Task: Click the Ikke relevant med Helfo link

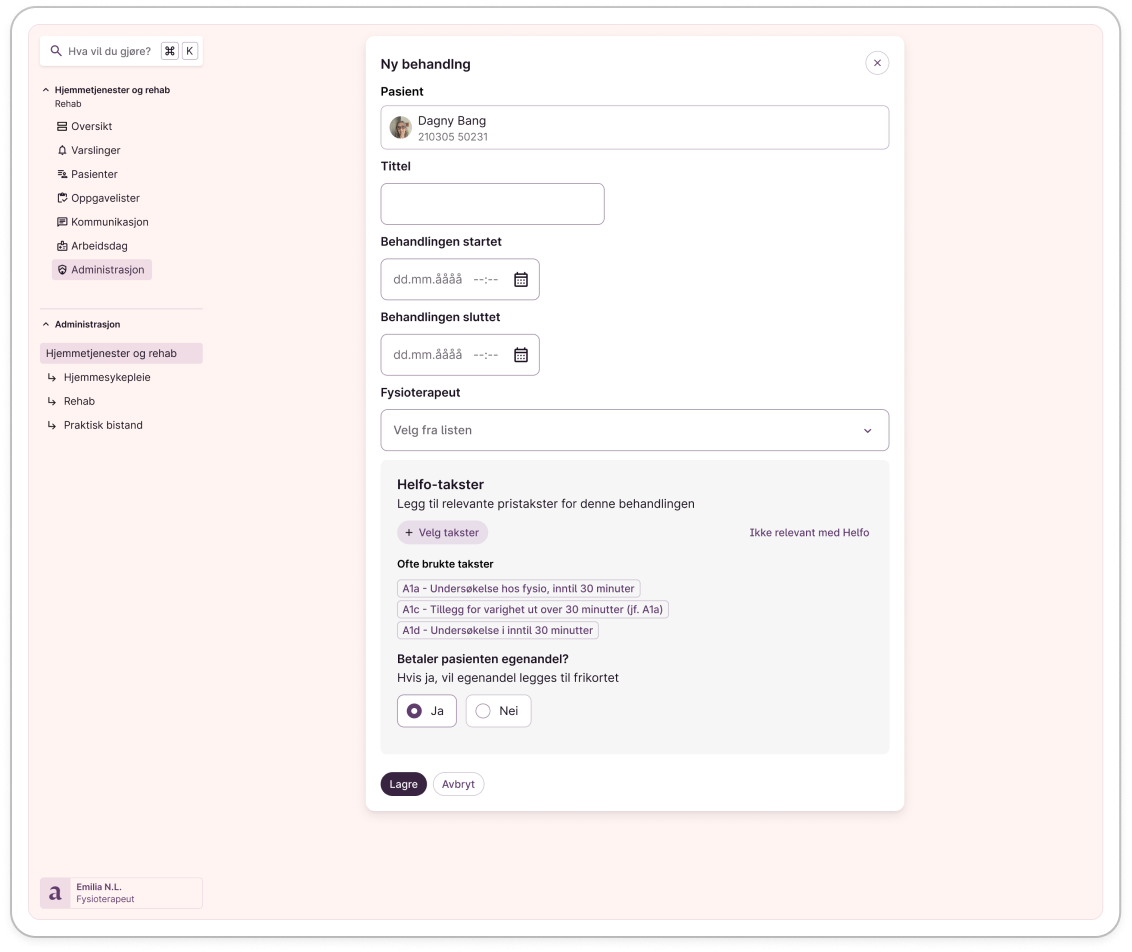Action: (x=809, y=533)
